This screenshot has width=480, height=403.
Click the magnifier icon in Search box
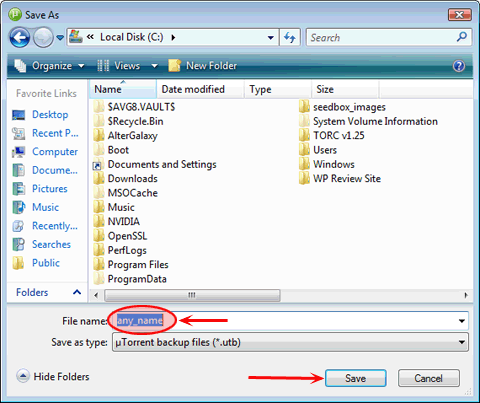click(462, 37)
